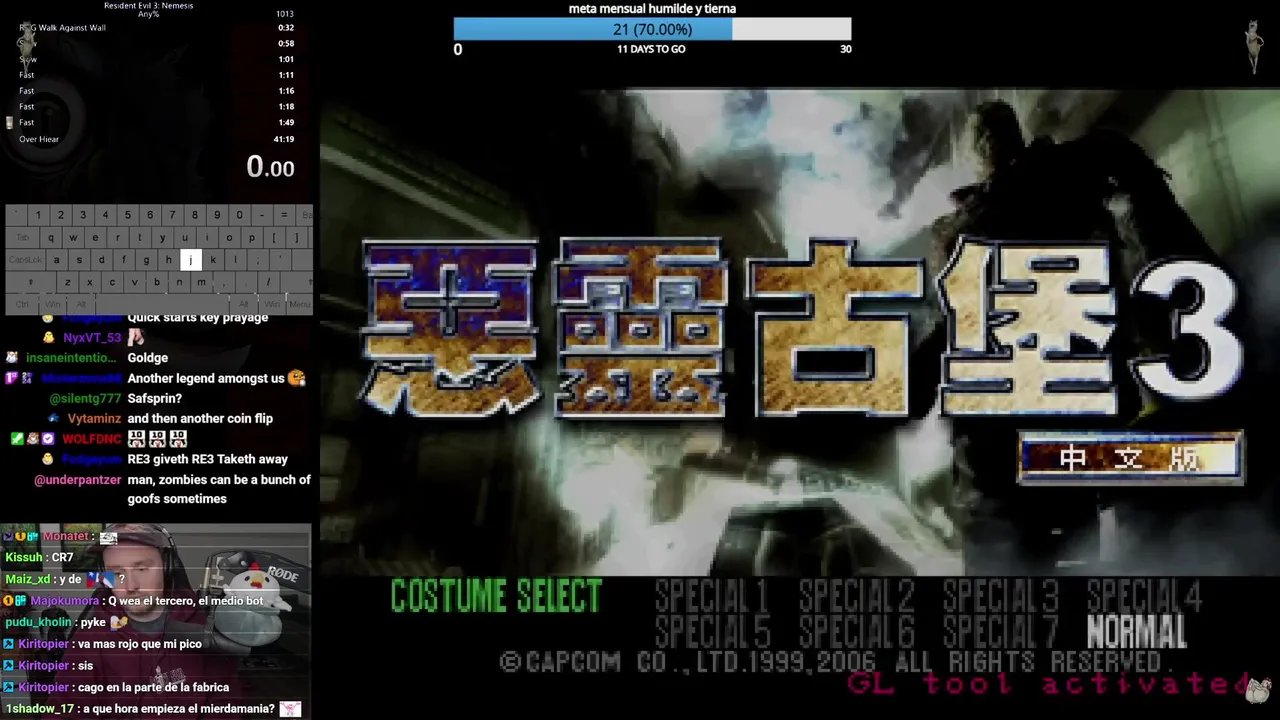Click the Tab key on keyboard overlay

click(22, 238)
